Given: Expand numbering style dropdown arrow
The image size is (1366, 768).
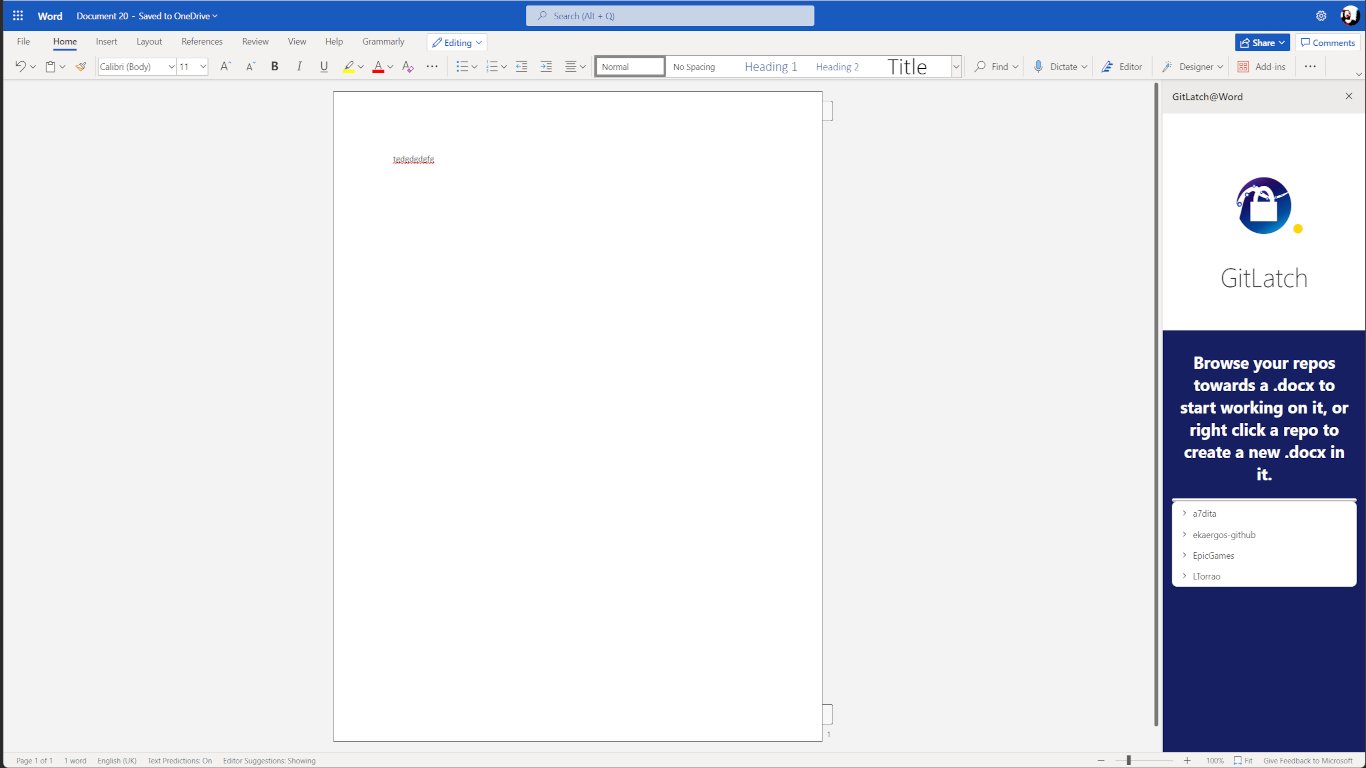Looking at the screenshot, I should pyautogui.click(x=504, y=67).
